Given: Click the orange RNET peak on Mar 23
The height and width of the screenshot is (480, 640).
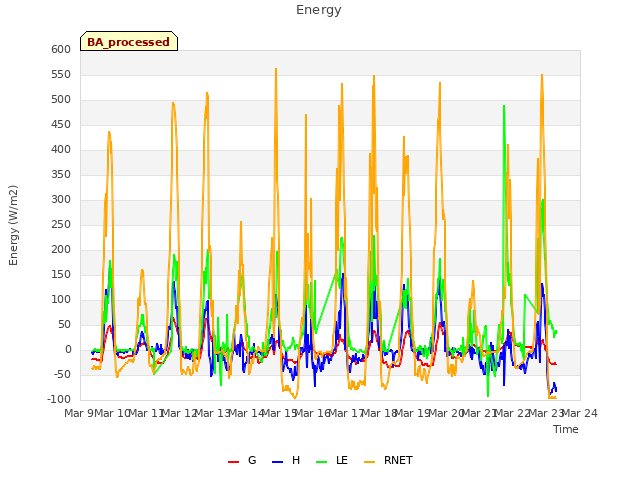Looking at the screenshot, I should [542, 76].
